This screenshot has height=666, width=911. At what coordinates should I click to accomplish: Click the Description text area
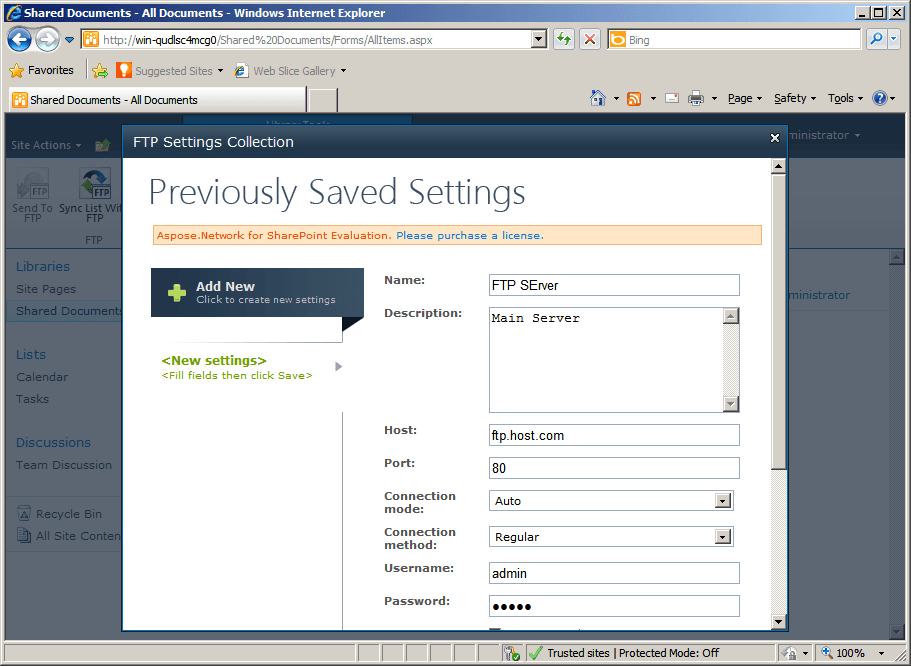coord(607,360)
